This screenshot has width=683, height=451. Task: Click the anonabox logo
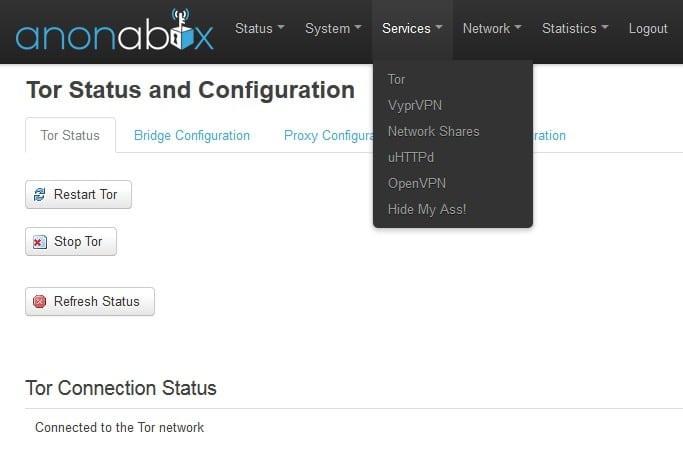pos(114,31)
